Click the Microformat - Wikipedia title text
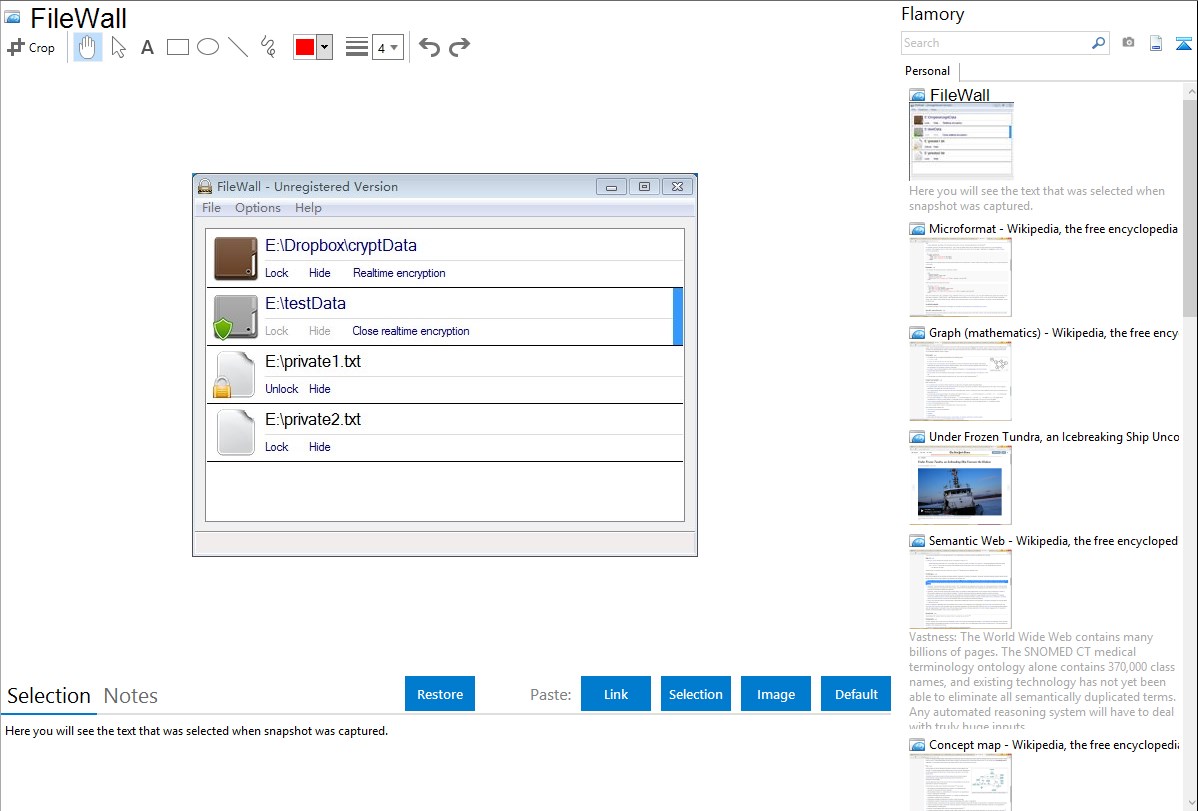The height and width of the screenshot is (811, 1198). pos(1053,229)
